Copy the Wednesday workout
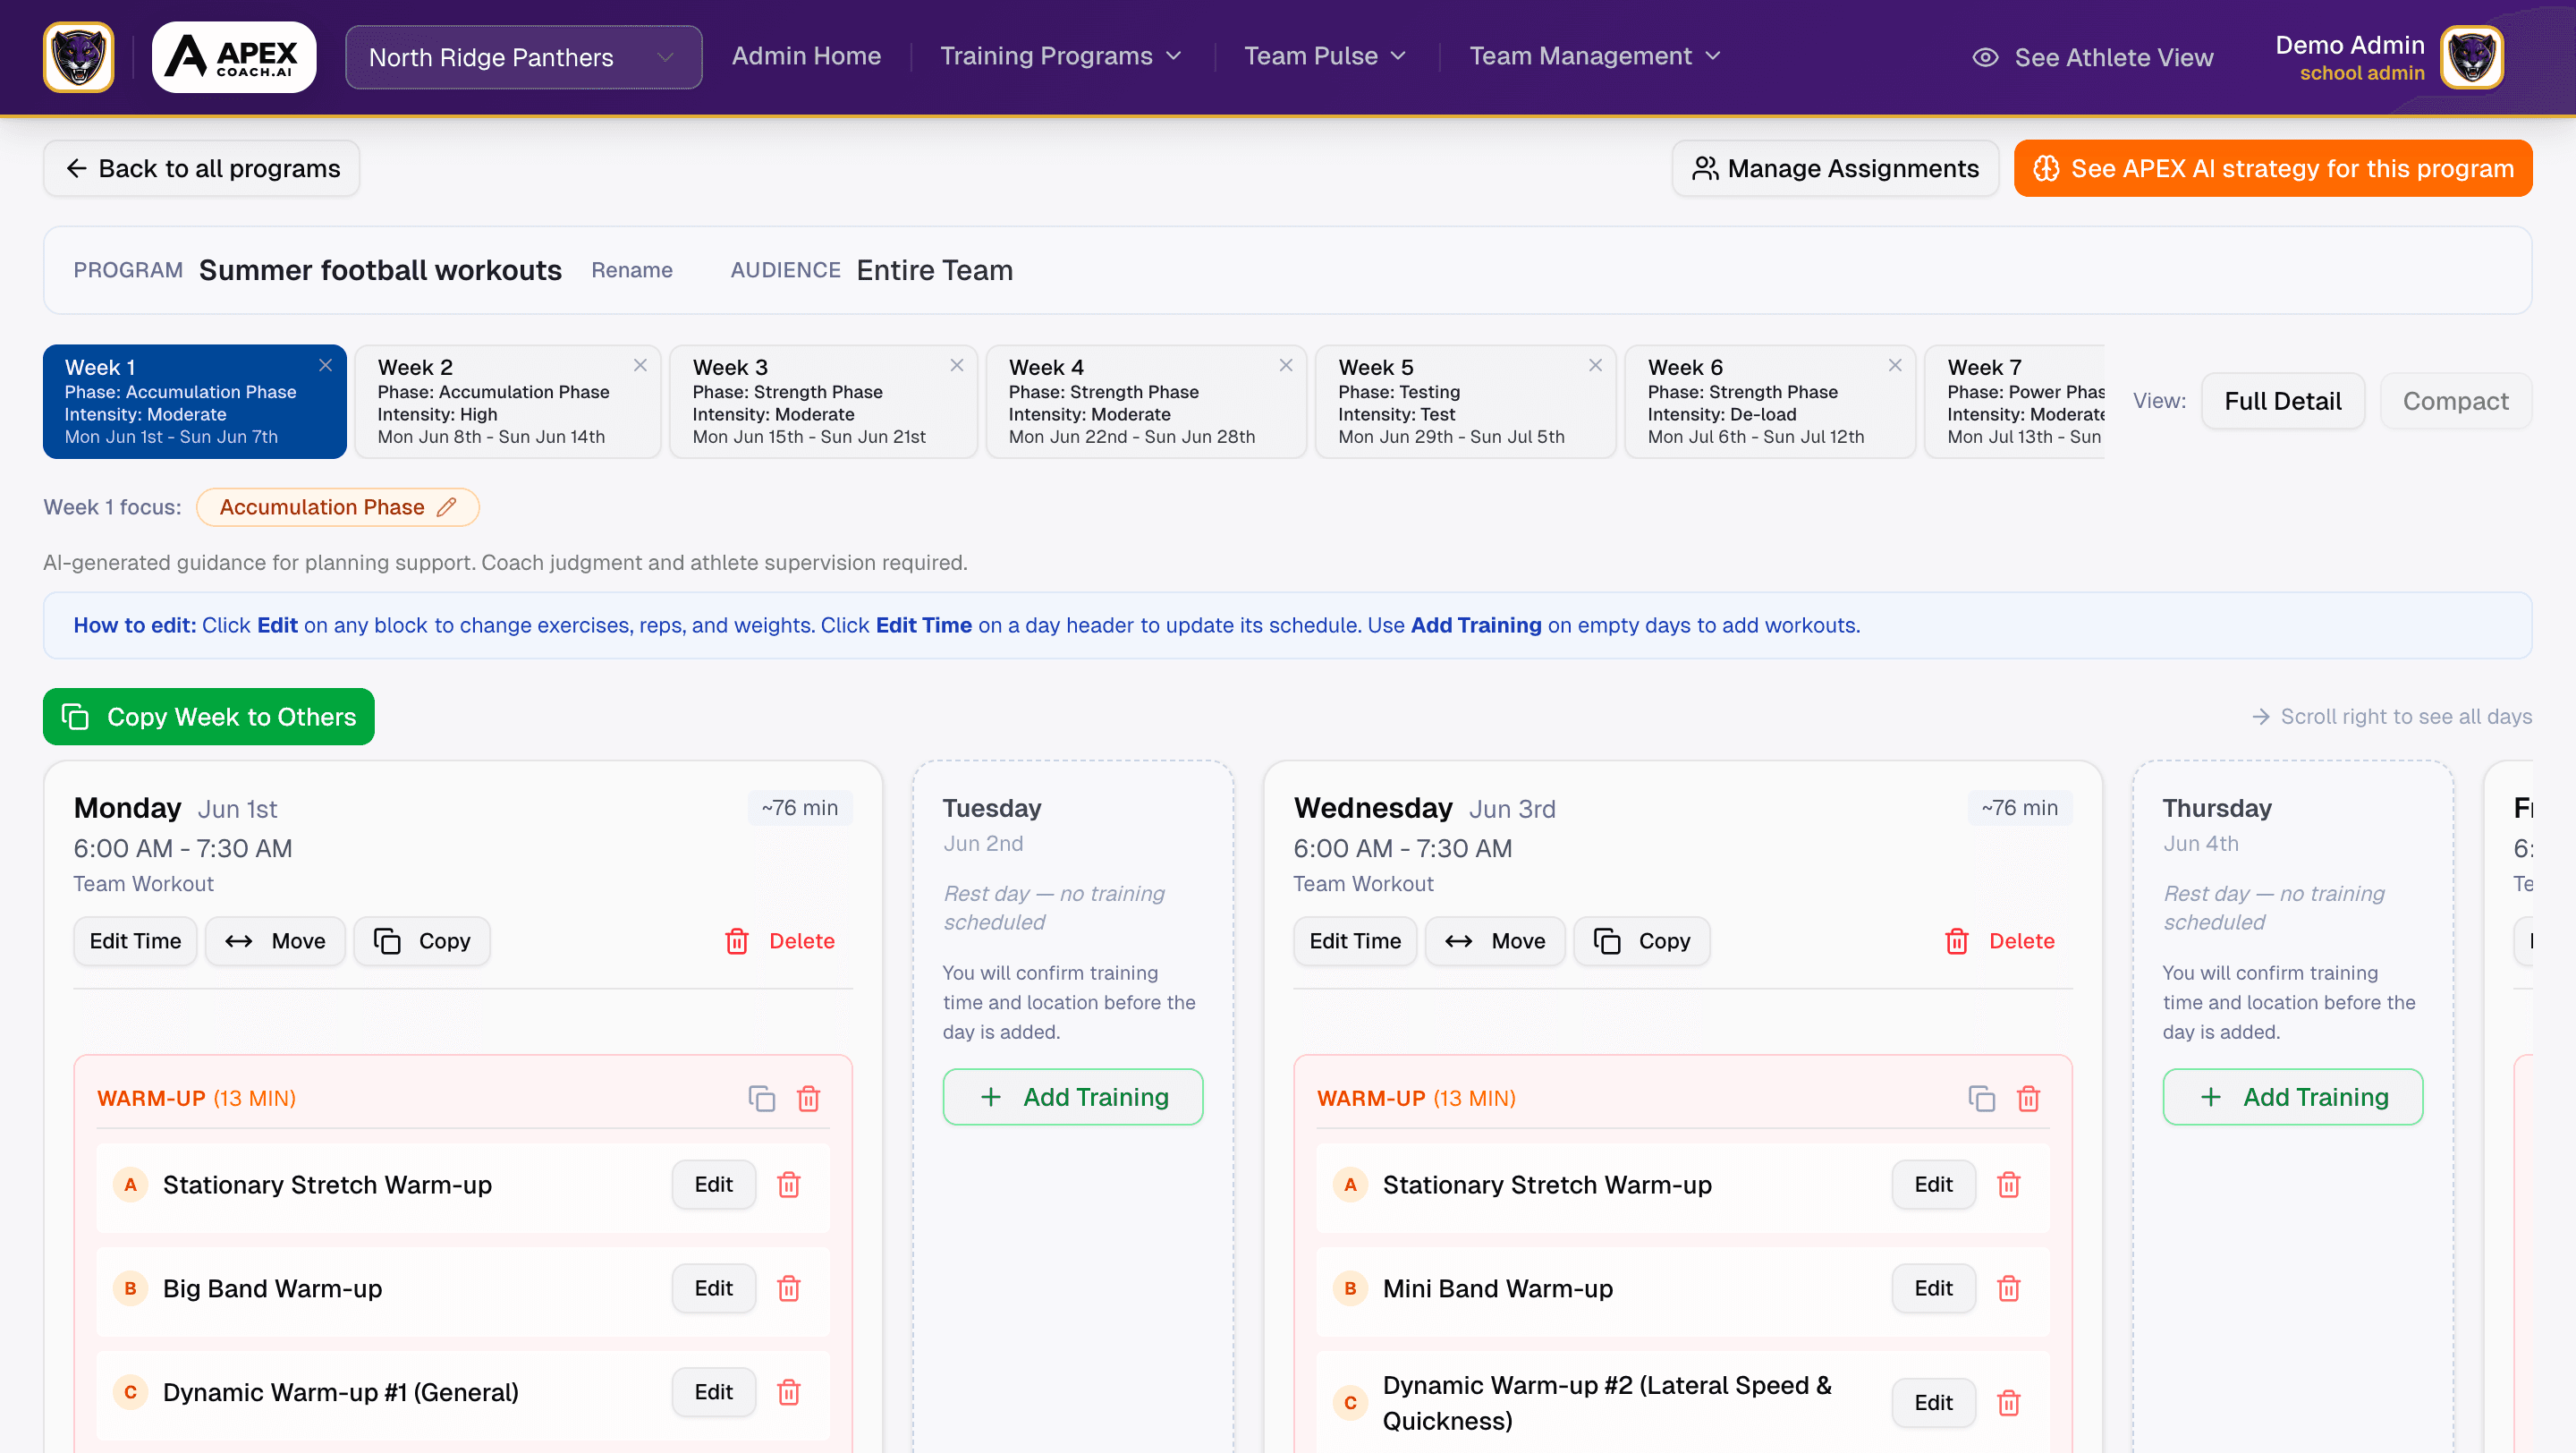This screenshot has height=1453, width=2576. click(1641, 940)
